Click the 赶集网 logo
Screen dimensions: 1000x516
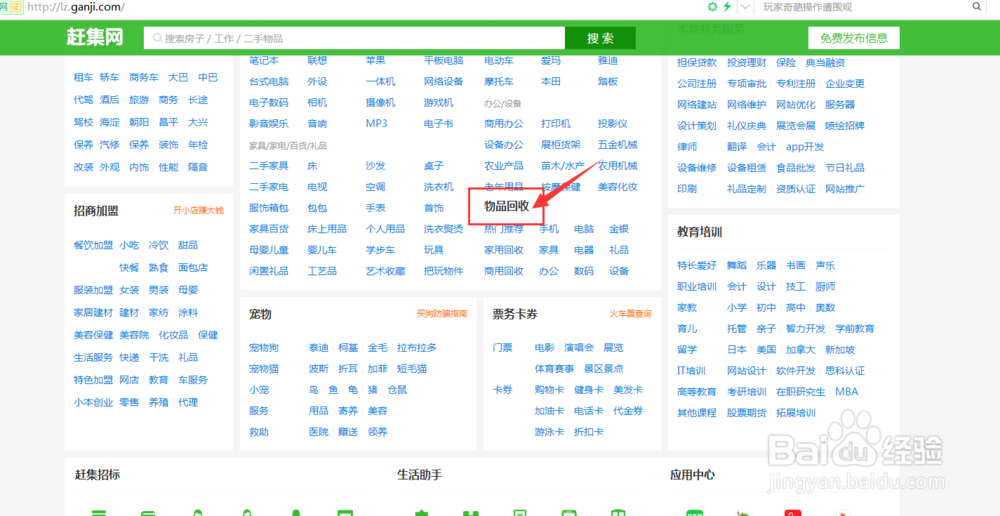(x=94, y=38)
